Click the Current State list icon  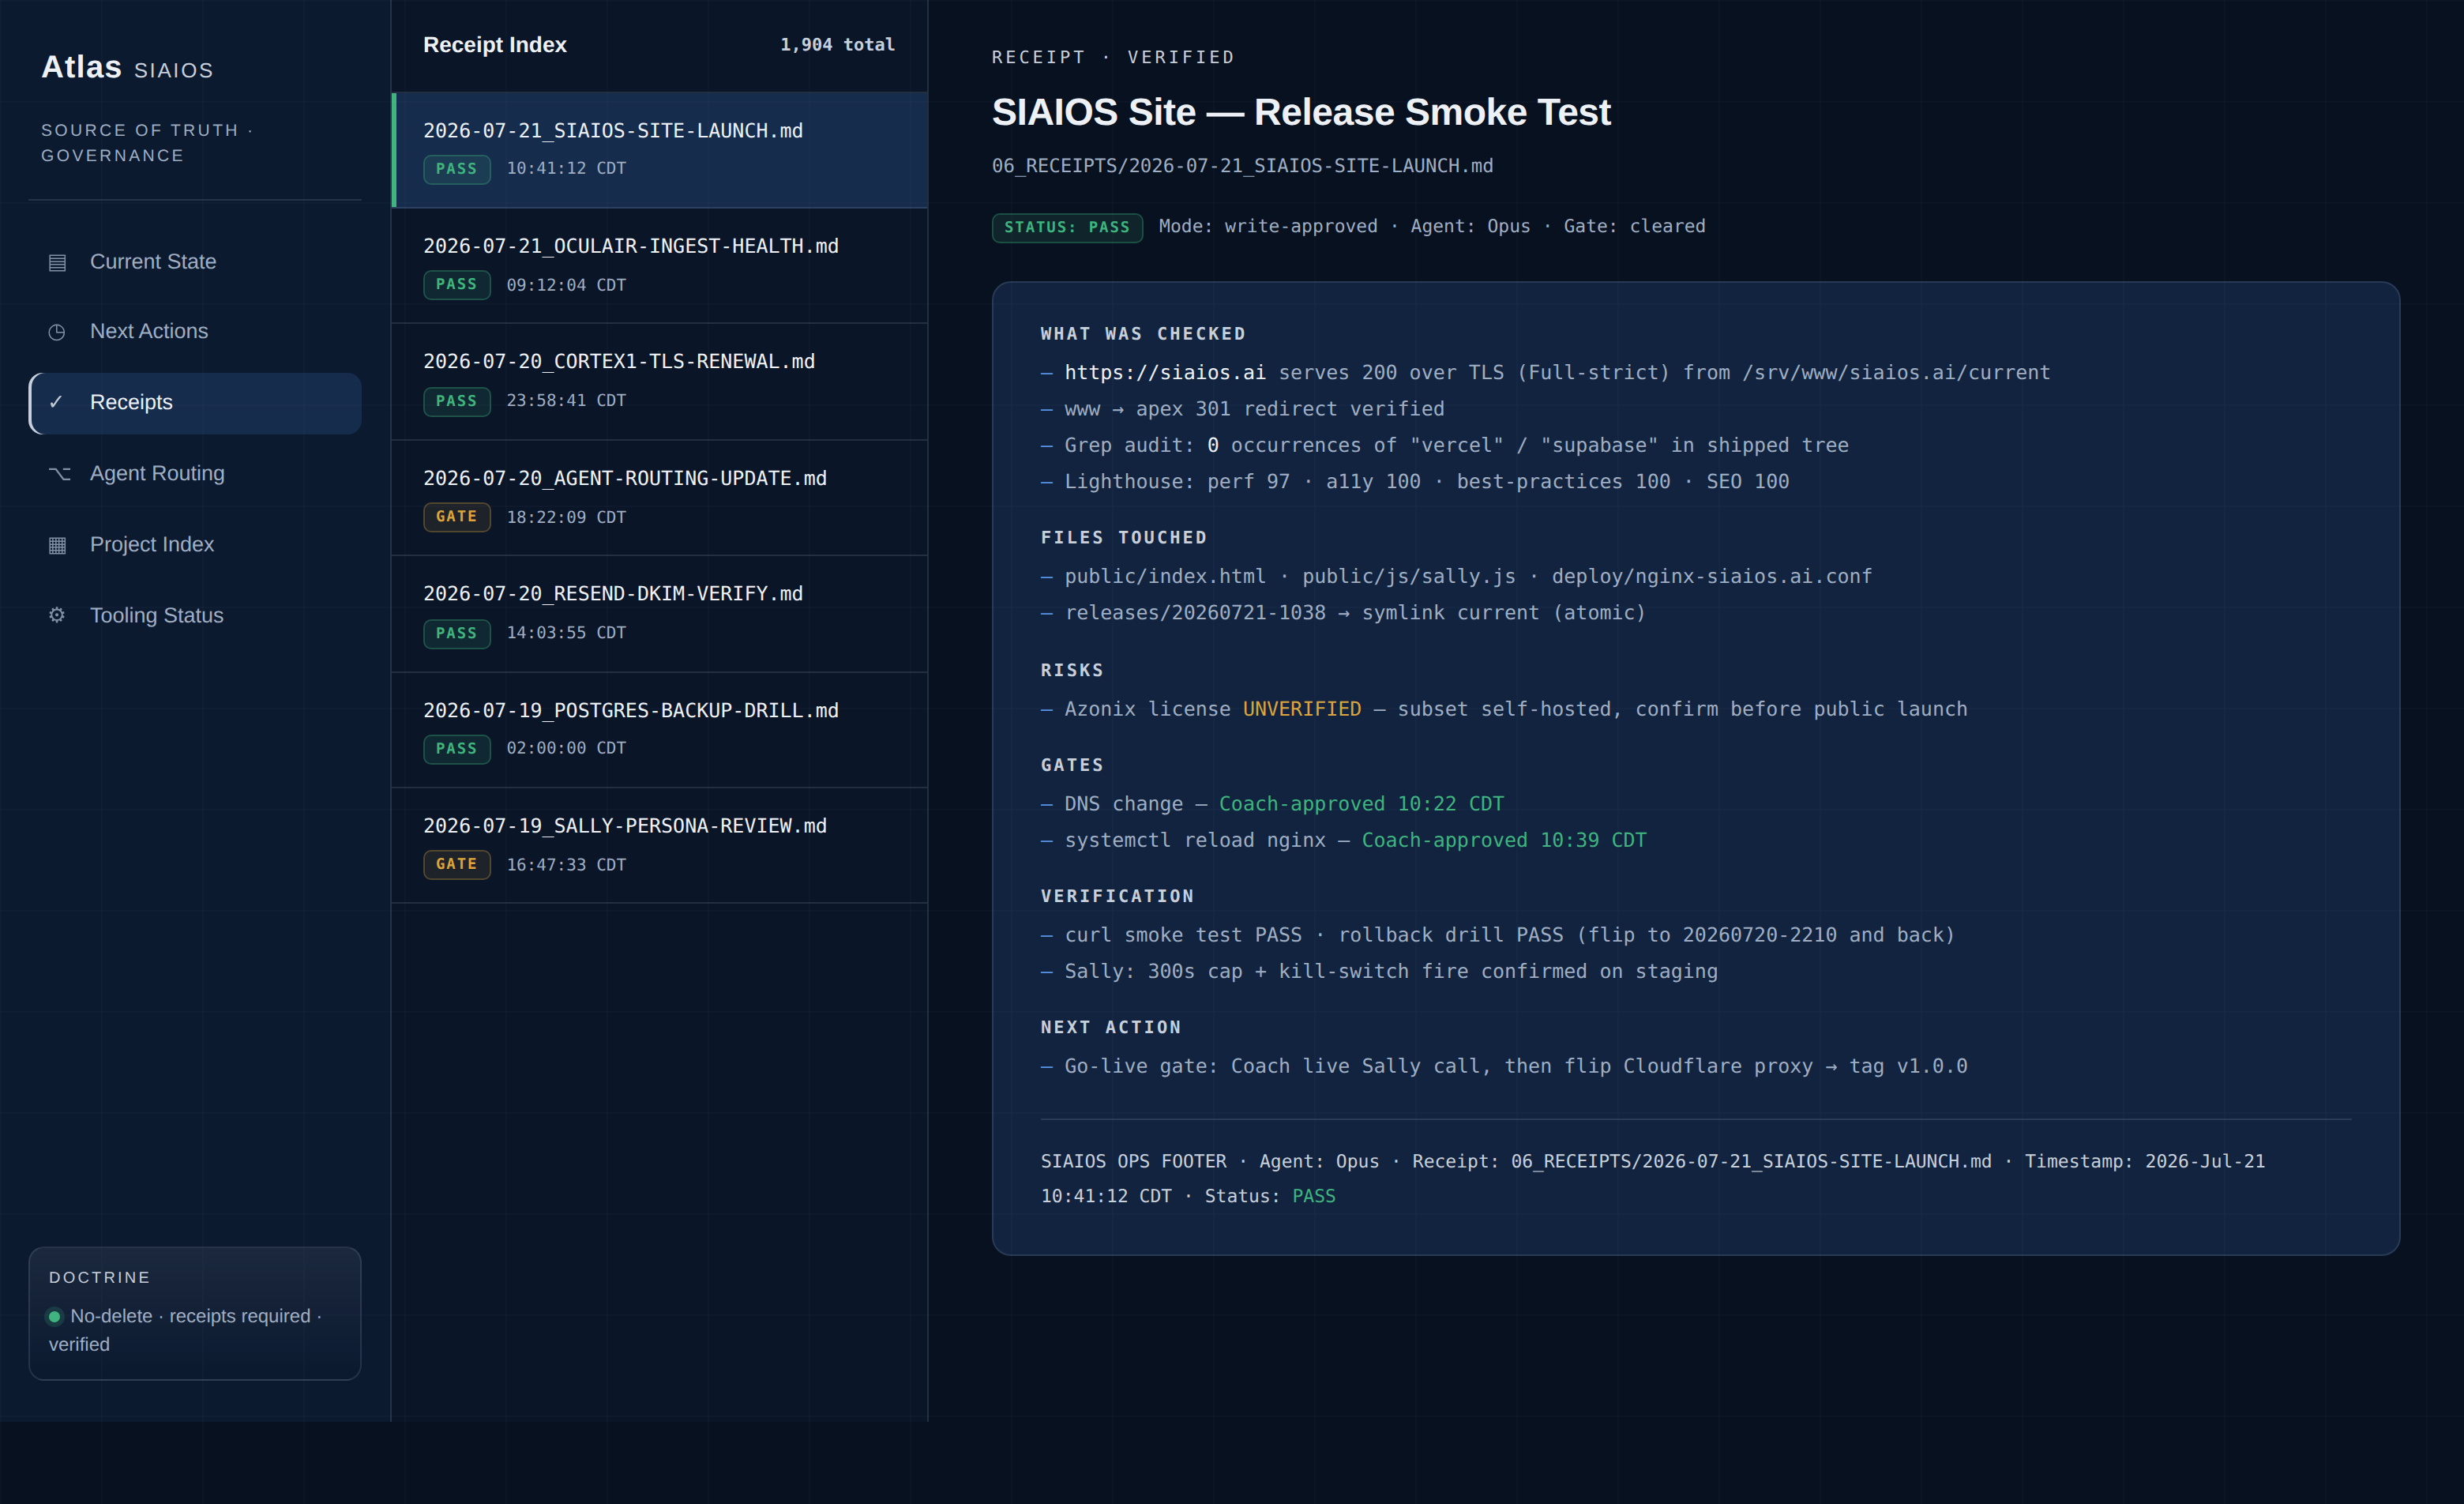[57, 262]
